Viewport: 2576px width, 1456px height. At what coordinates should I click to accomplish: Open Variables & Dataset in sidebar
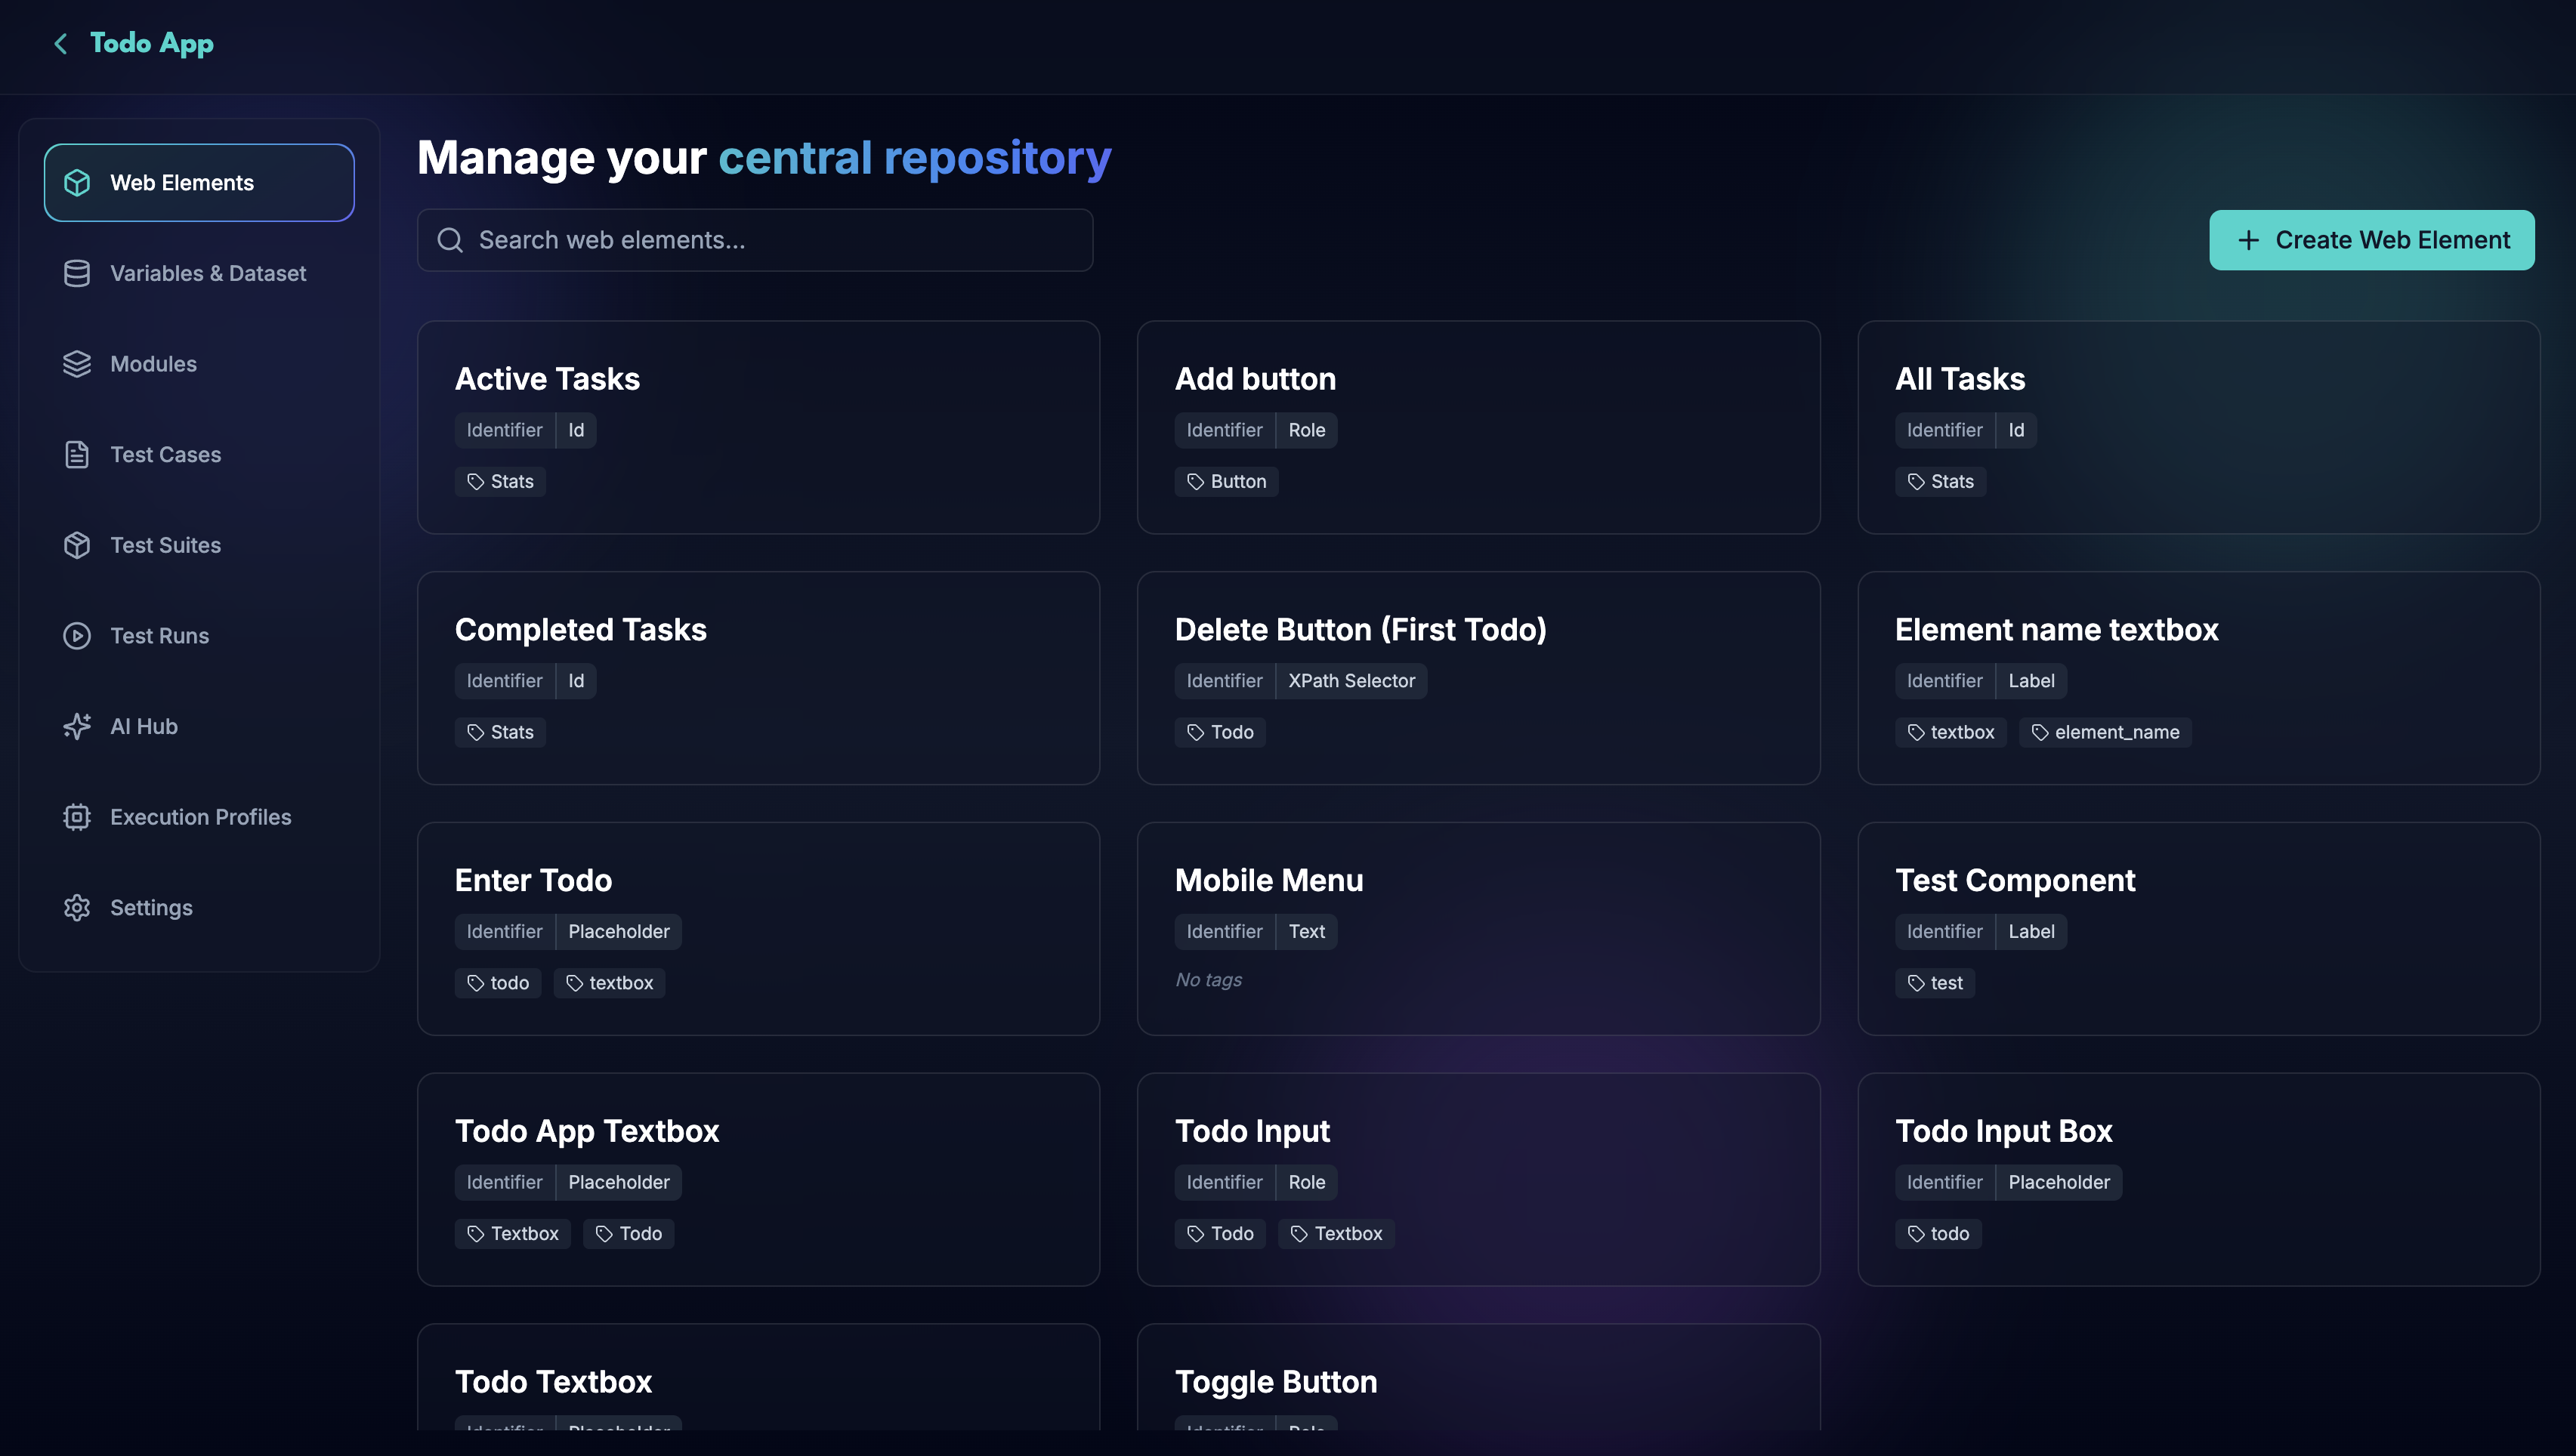(x=199, y=274)
